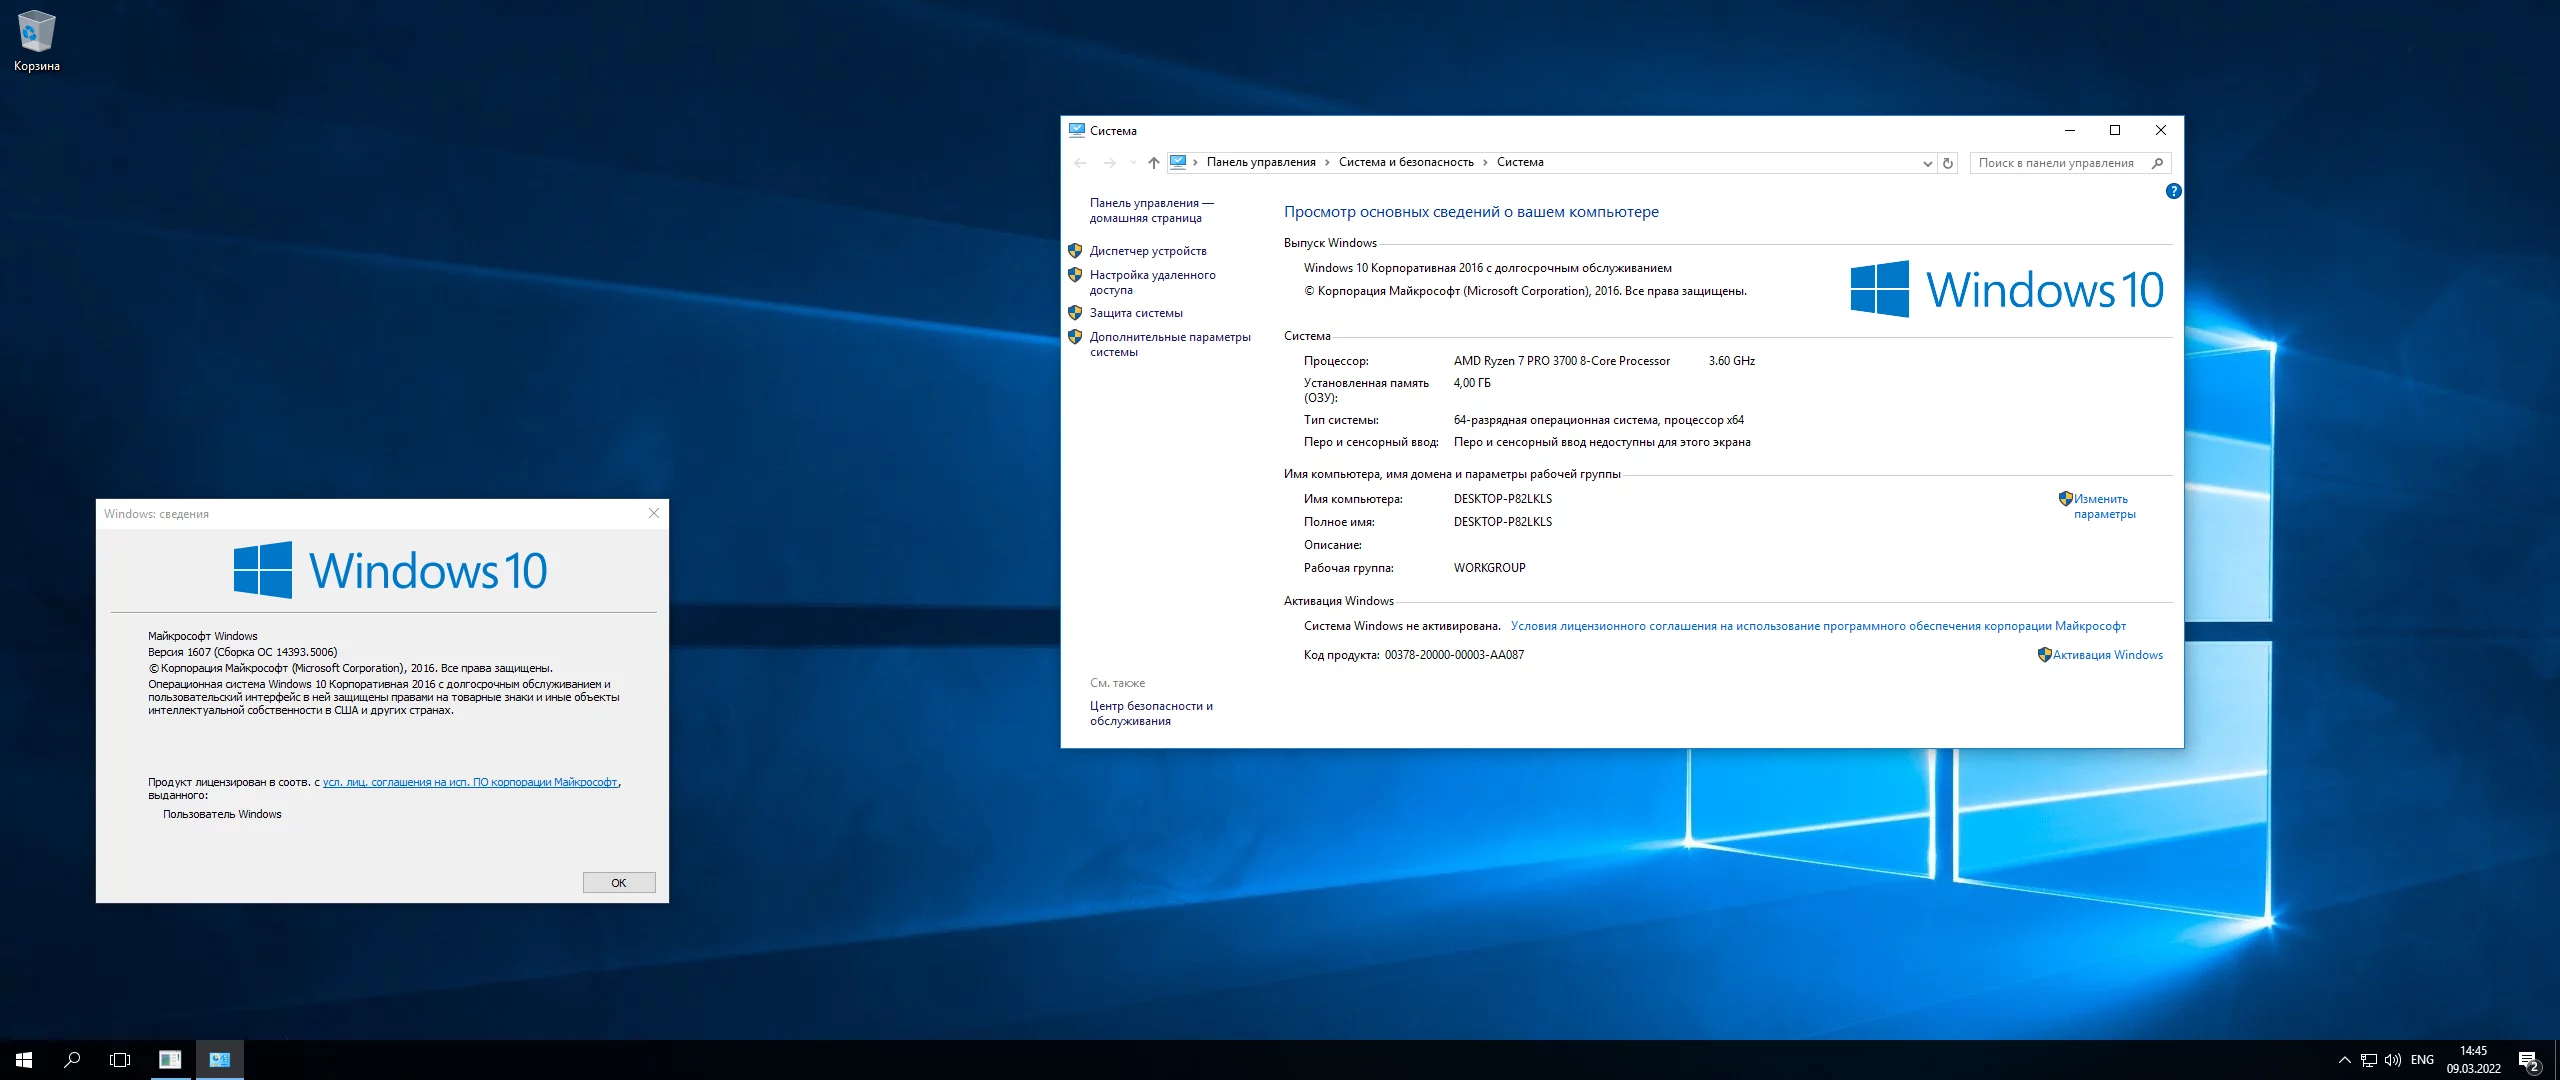The width and height of the screenshot is (2560, 1080).
Task: Go to Панель управления breadcrumb
Action: point(1260,162)
